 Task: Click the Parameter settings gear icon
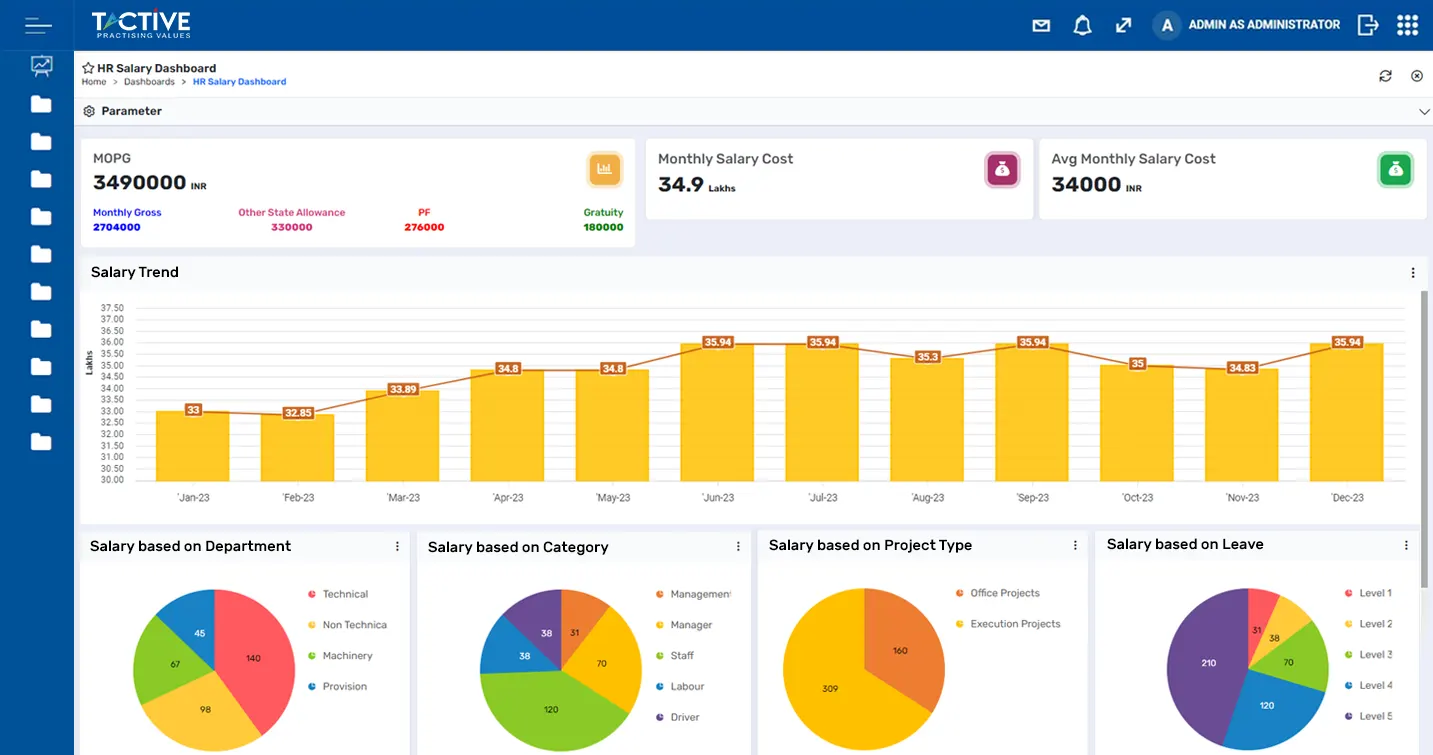point(89,111)
